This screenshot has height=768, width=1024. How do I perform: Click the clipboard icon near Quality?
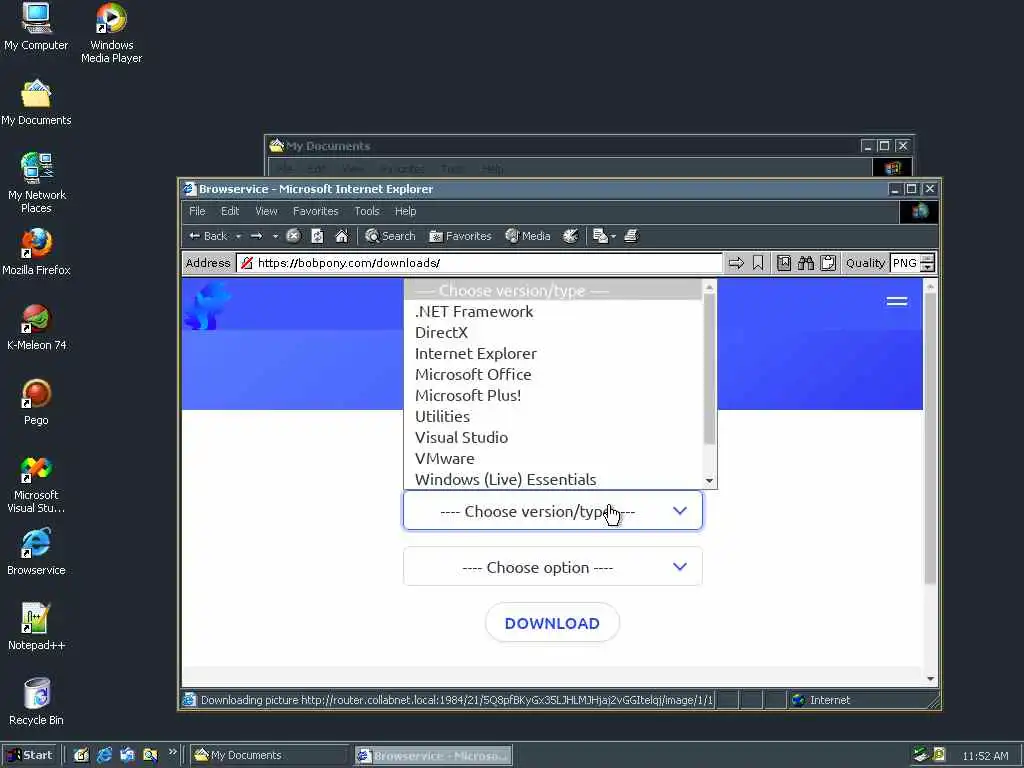(x=828, y=263)
